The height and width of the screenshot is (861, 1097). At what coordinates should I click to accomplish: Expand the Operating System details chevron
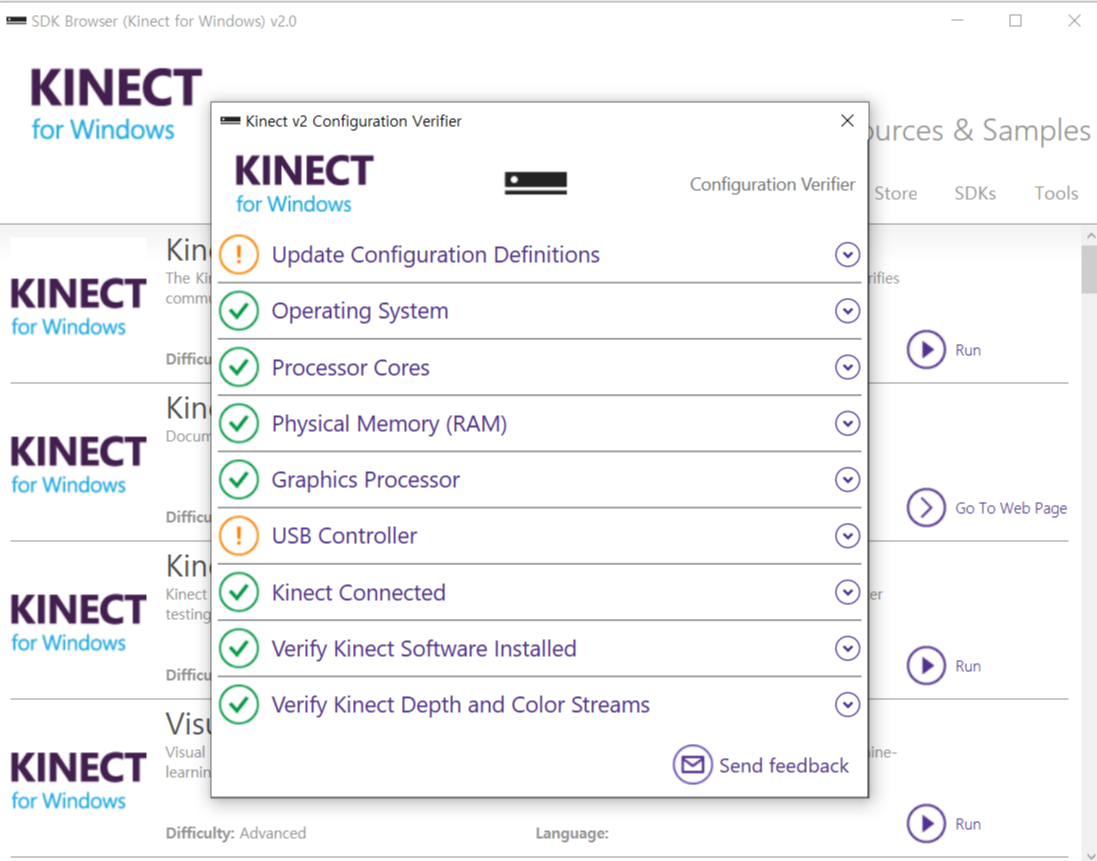coord(847,311)
